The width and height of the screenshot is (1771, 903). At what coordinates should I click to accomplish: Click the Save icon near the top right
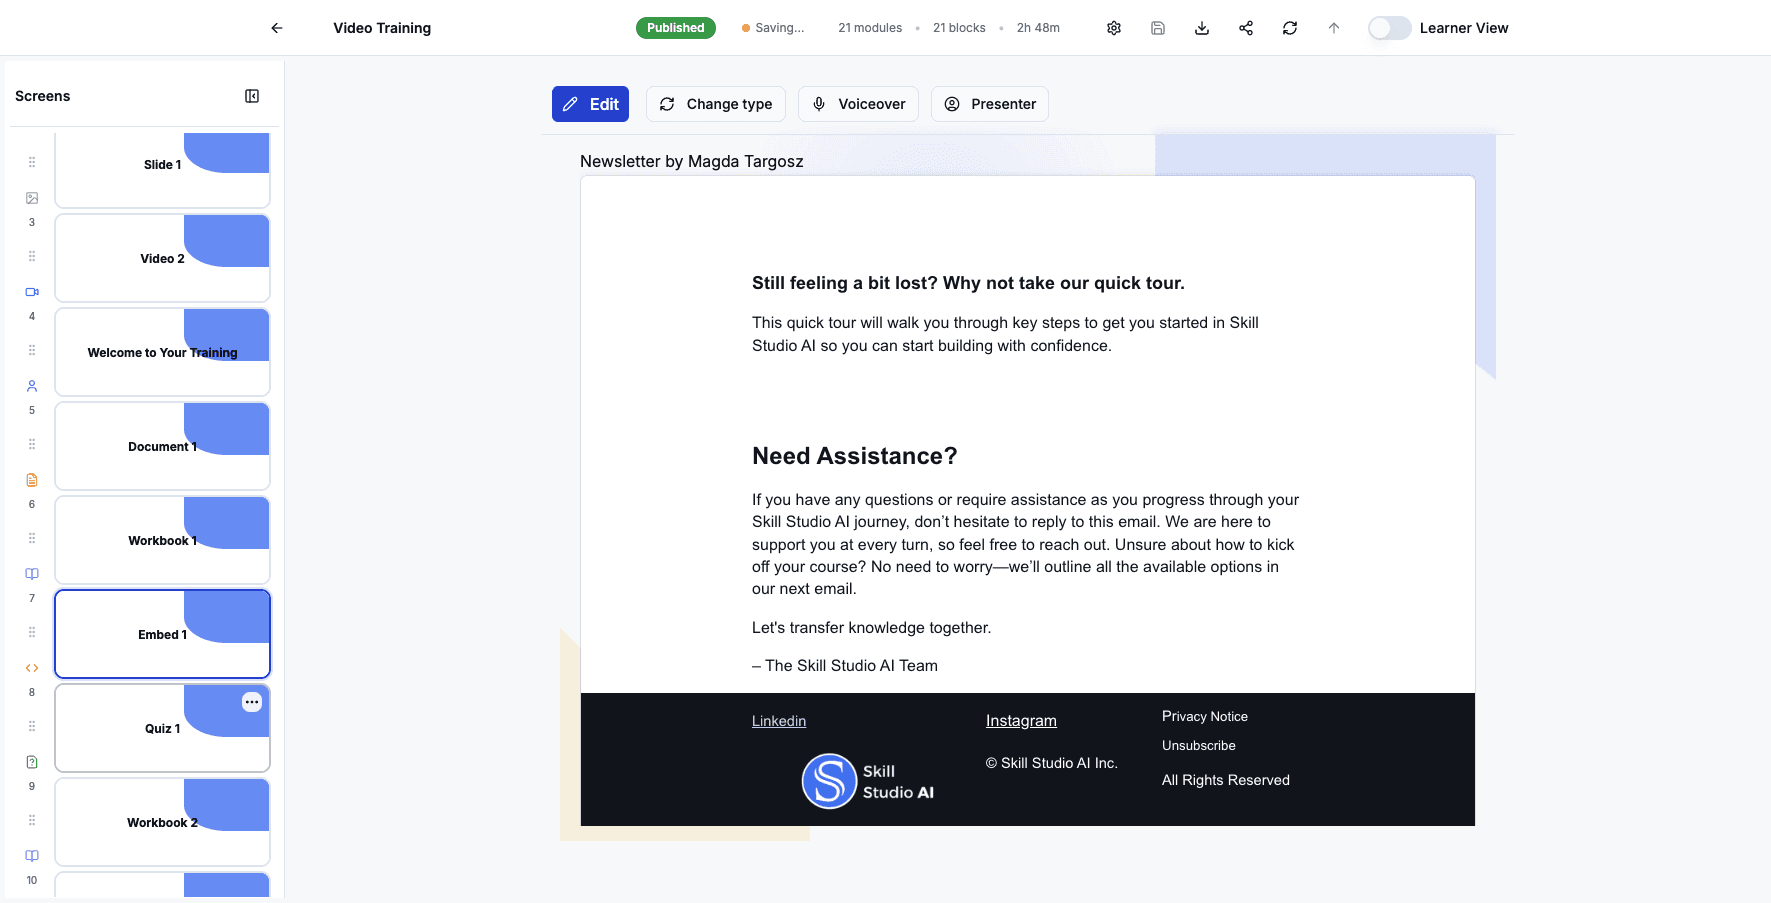point(1157,27)
